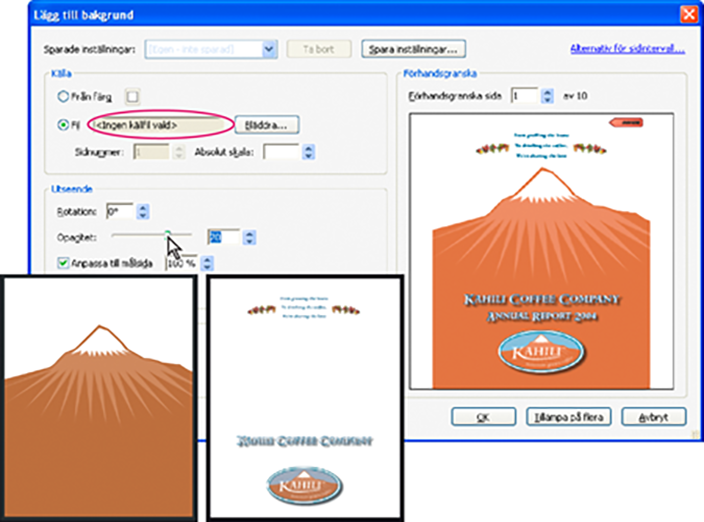Click the source file path field
This screenshot has height=522, width=704.
[161, 125]
